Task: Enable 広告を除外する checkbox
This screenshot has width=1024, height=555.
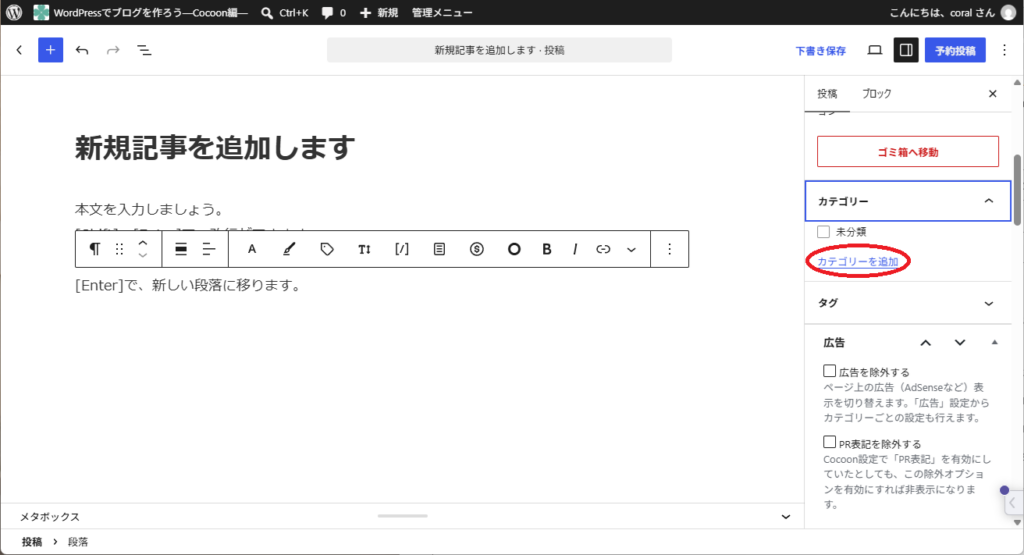Action: 829,371
